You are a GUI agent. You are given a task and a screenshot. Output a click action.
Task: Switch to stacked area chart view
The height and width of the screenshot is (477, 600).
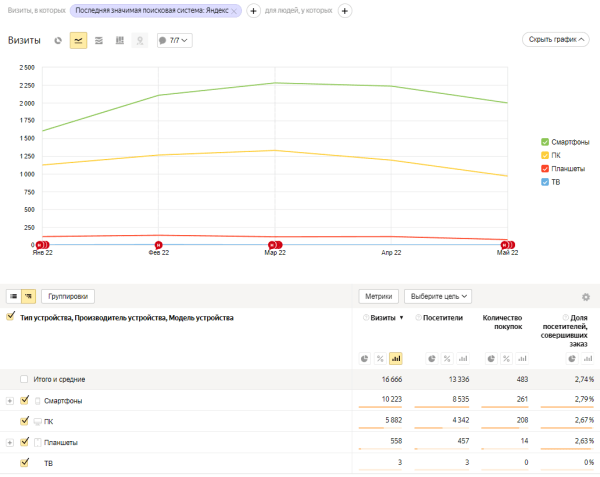click(99, 41)
